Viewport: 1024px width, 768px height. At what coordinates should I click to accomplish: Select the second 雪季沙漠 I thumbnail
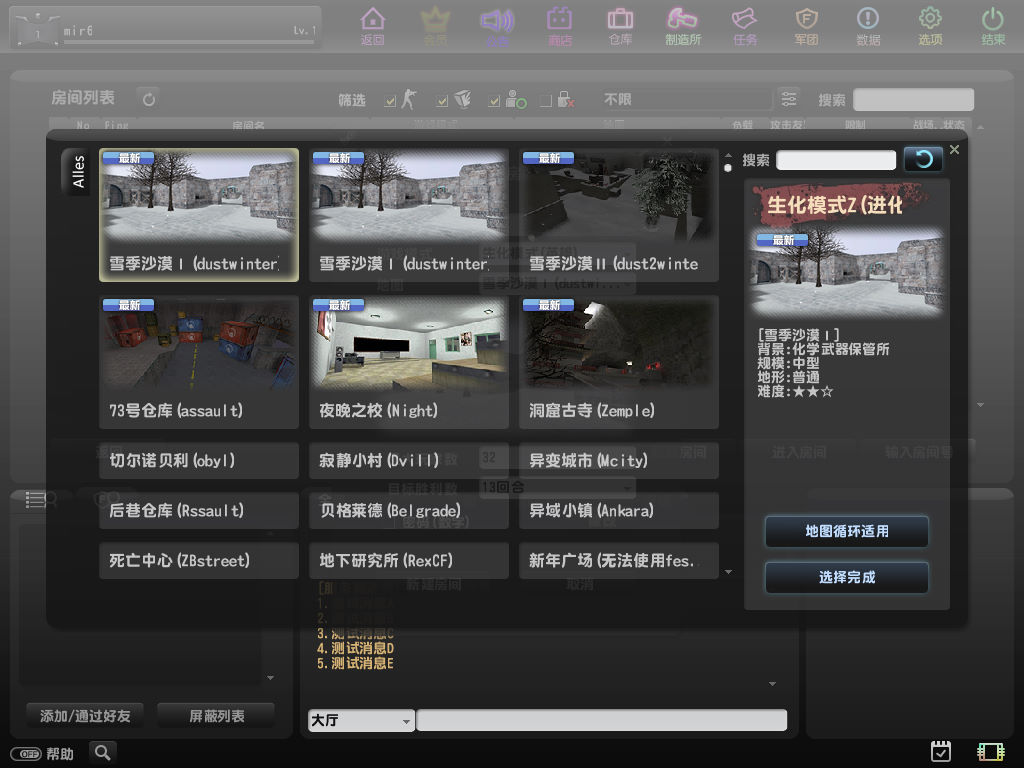(x=409, y=215)
